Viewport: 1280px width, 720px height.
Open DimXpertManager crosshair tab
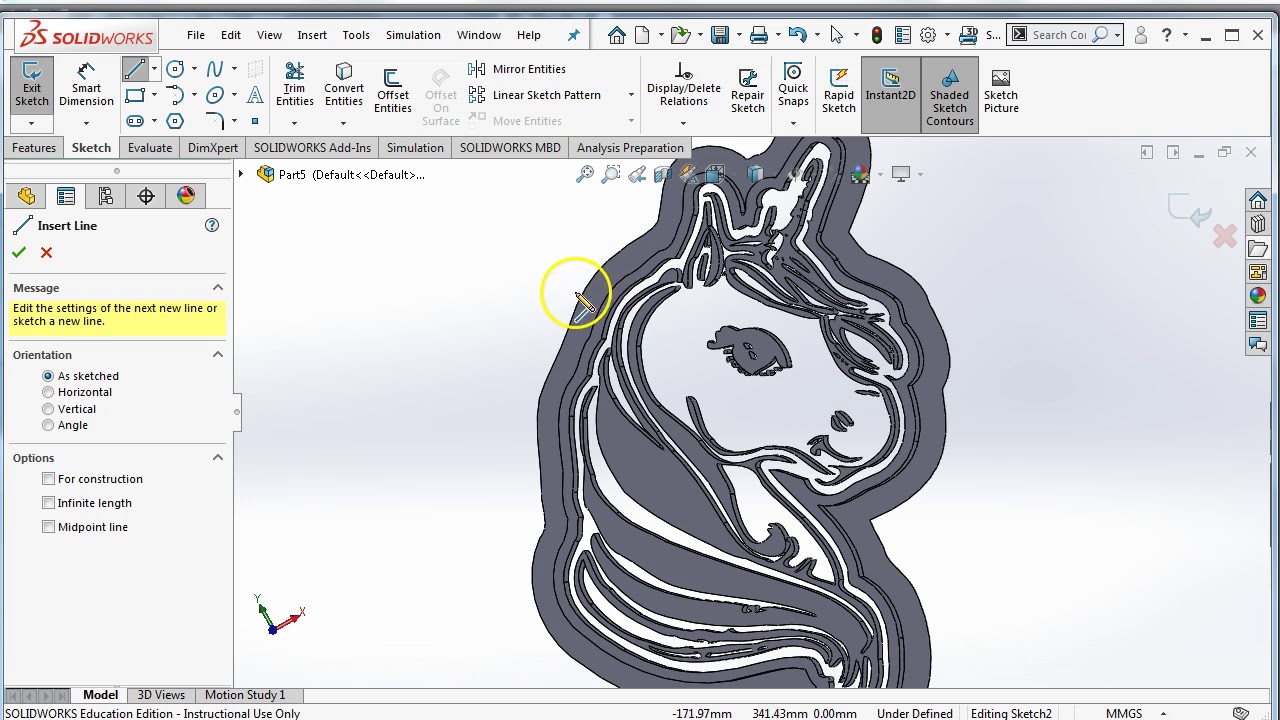click(x=146, y=196)
